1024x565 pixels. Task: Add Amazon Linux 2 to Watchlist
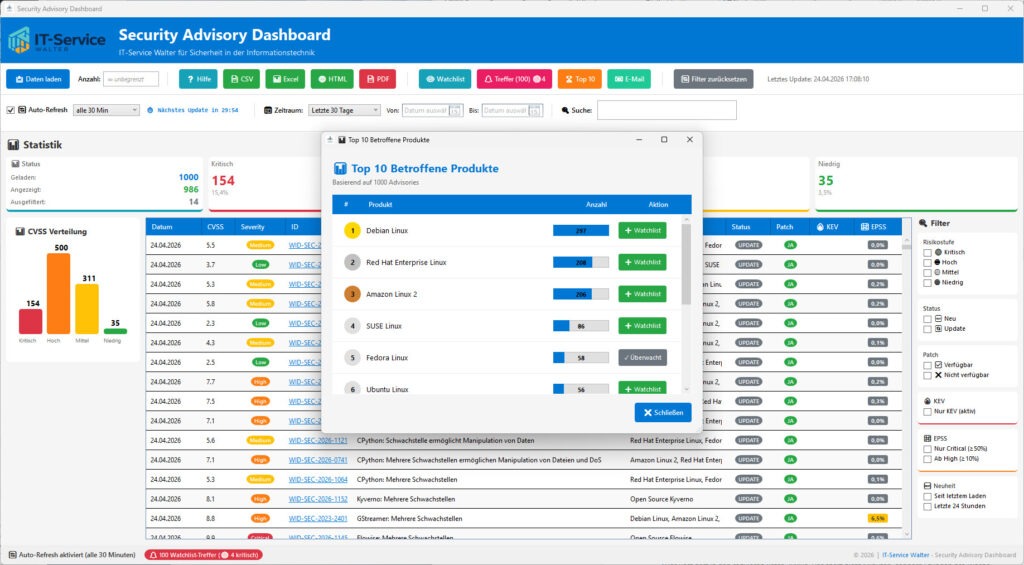pos(643,294)
